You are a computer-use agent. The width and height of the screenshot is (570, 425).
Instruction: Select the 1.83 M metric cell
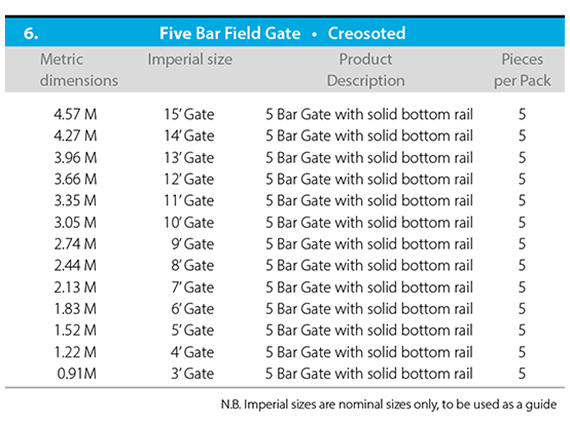click(76, 309)
